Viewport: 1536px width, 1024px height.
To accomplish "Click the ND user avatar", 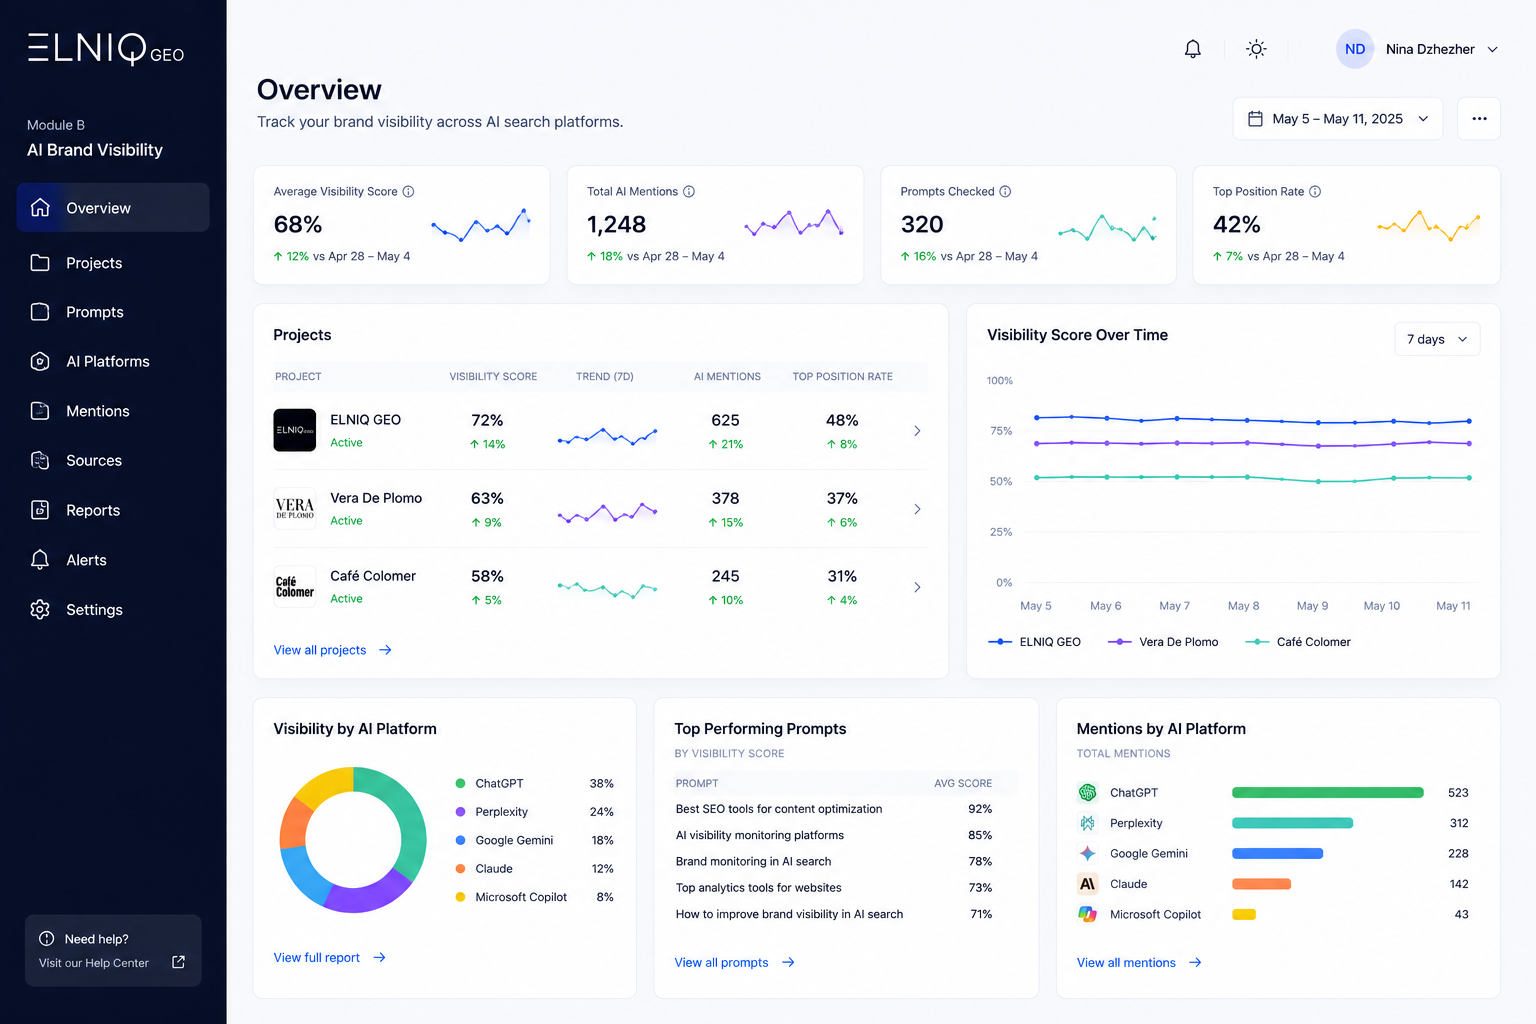I will coord(1355,49).
